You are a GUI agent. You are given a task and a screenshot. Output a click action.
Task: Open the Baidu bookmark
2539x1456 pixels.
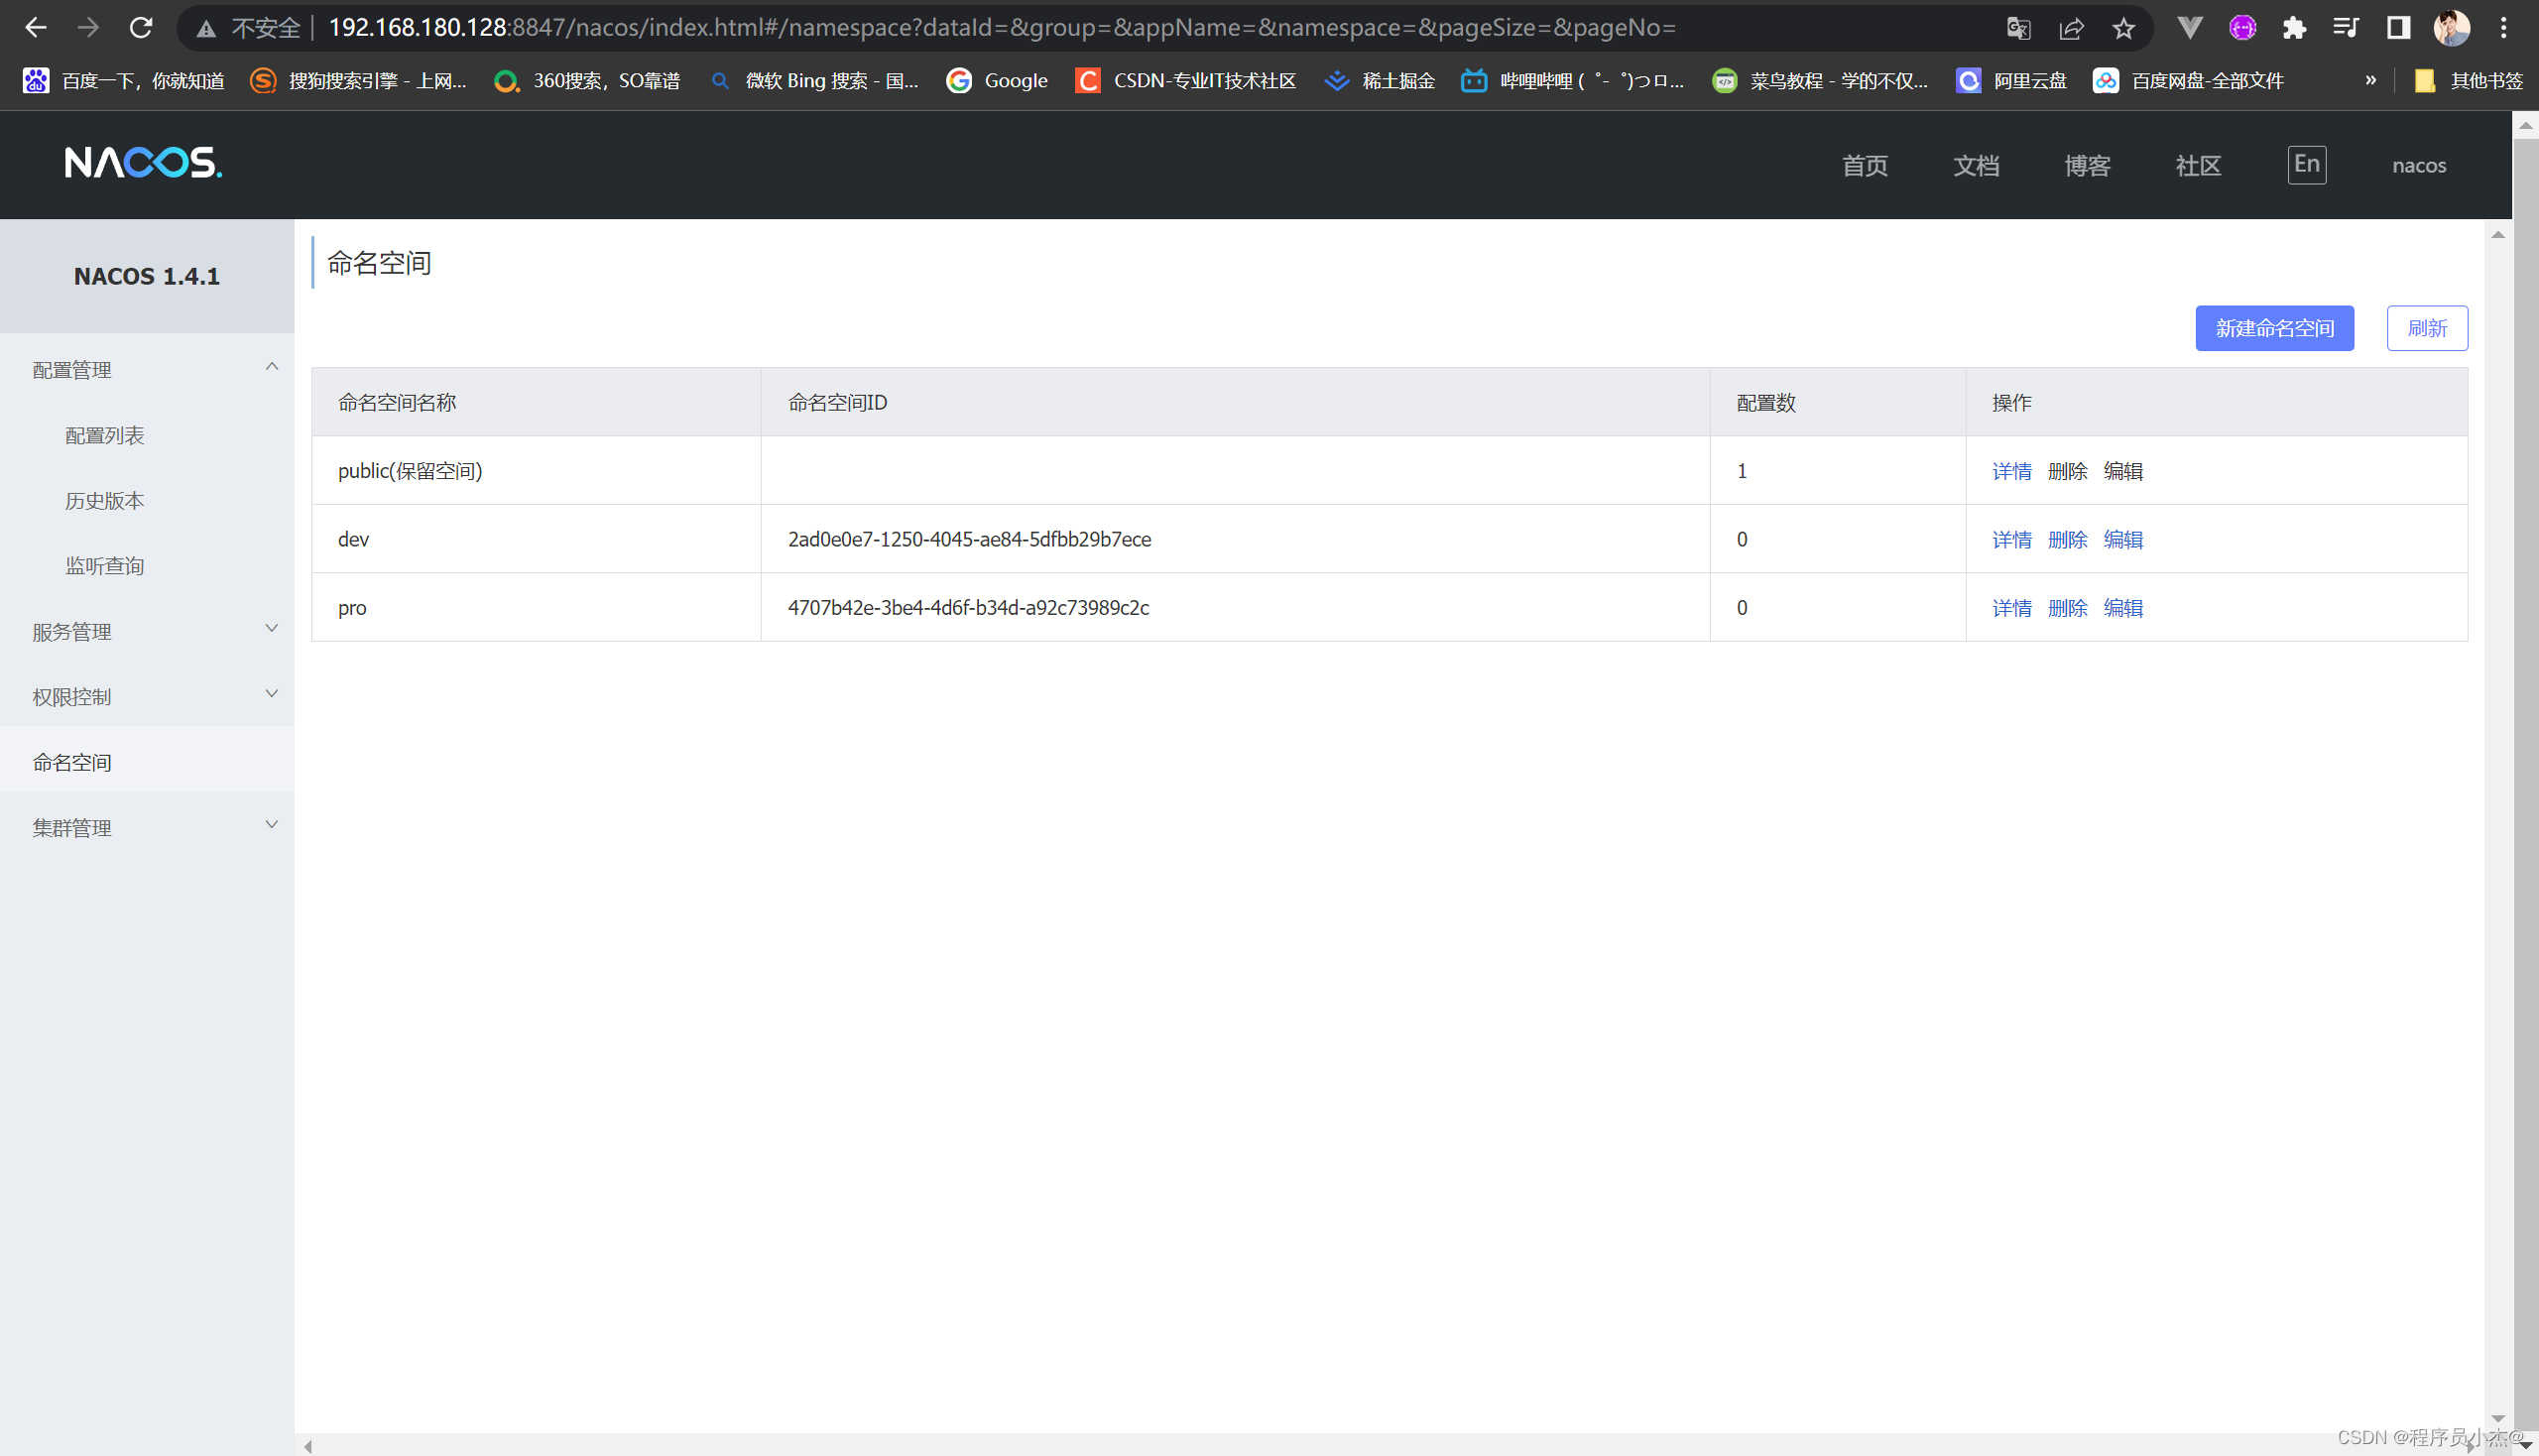point(124,81)
